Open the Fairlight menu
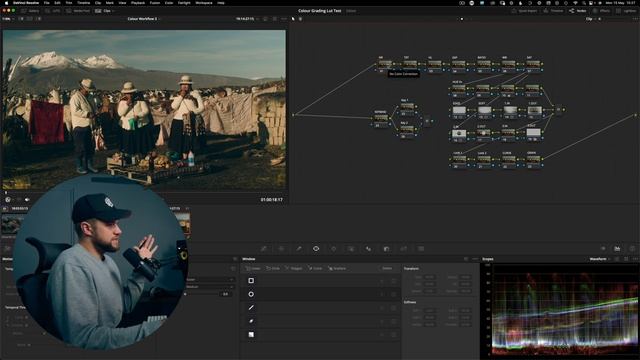The image size is (640, 360). coord(184,3)
